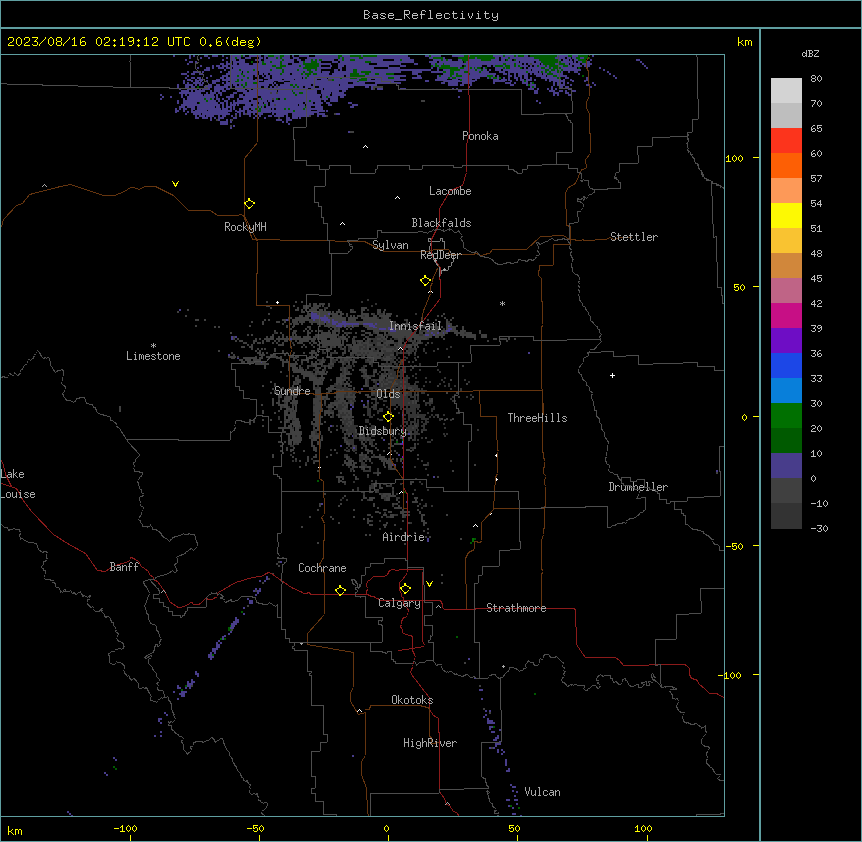Select the Strathmore label

pyautogui.click(x=516, y=608)
